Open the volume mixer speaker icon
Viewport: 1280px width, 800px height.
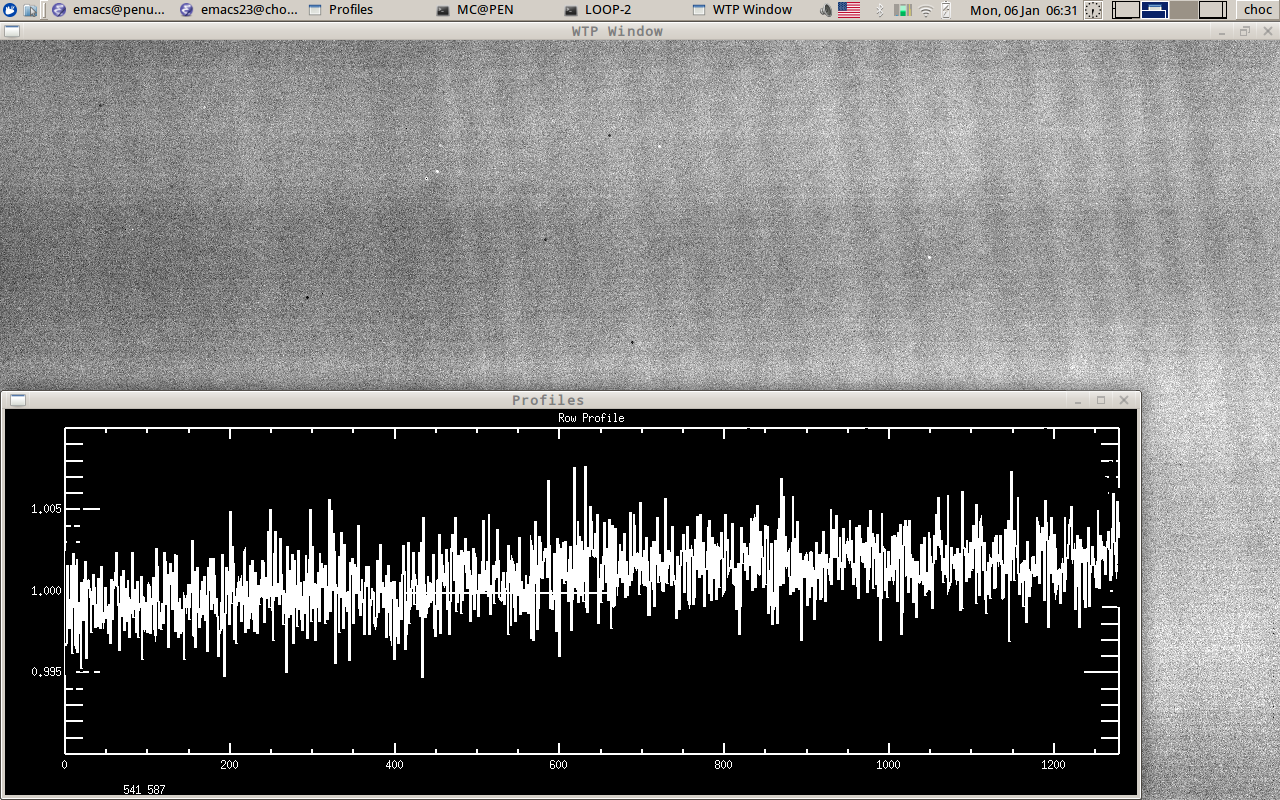coord(826,10)
